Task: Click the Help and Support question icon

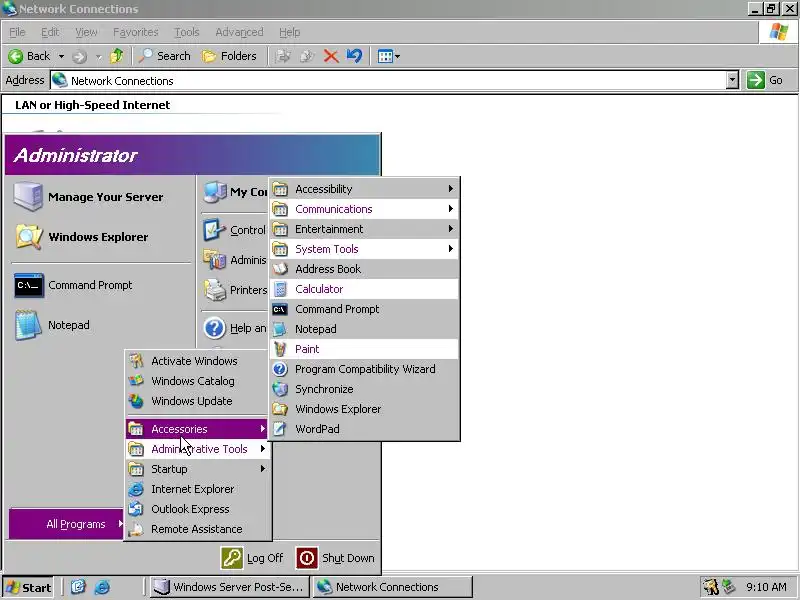Action: click(214, 328)
